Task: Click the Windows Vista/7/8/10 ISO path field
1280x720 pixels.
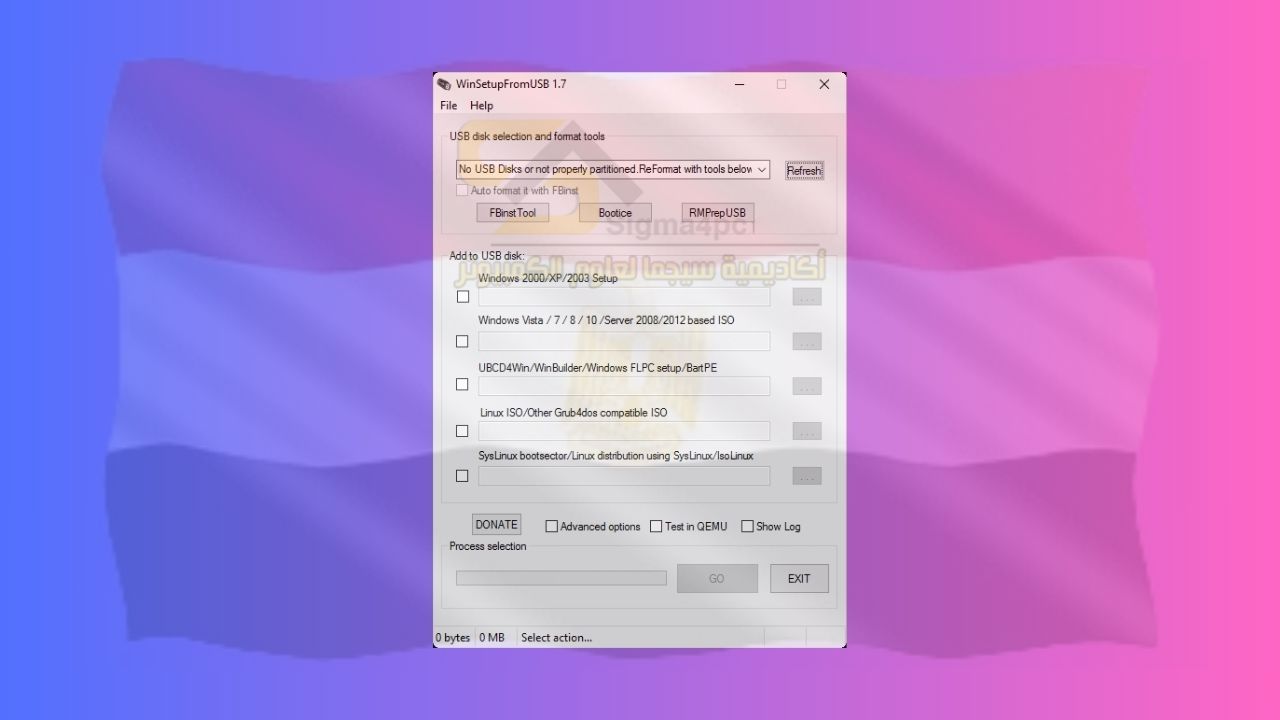Action: [624, 342]
